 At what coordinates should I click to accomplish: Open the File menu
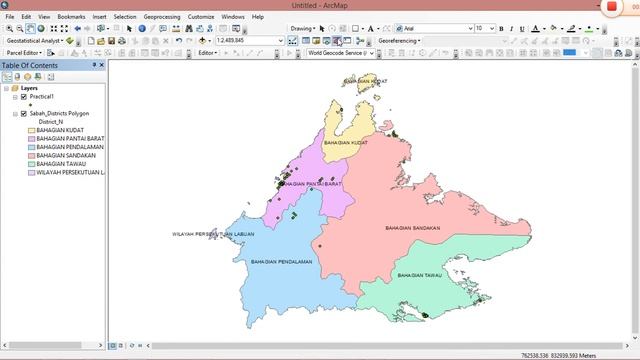(10, 17)
